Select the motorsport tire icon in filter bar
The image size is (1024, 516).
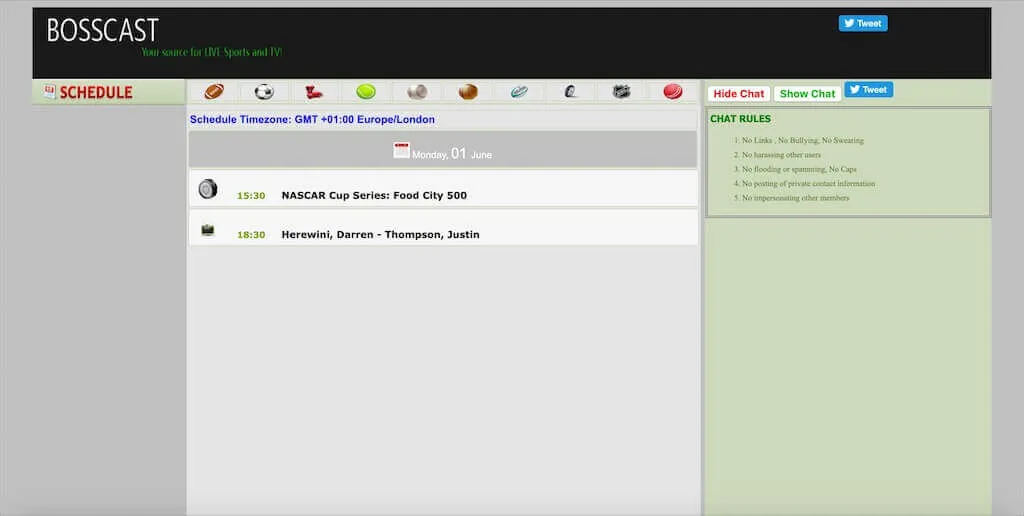click(570, 92)
